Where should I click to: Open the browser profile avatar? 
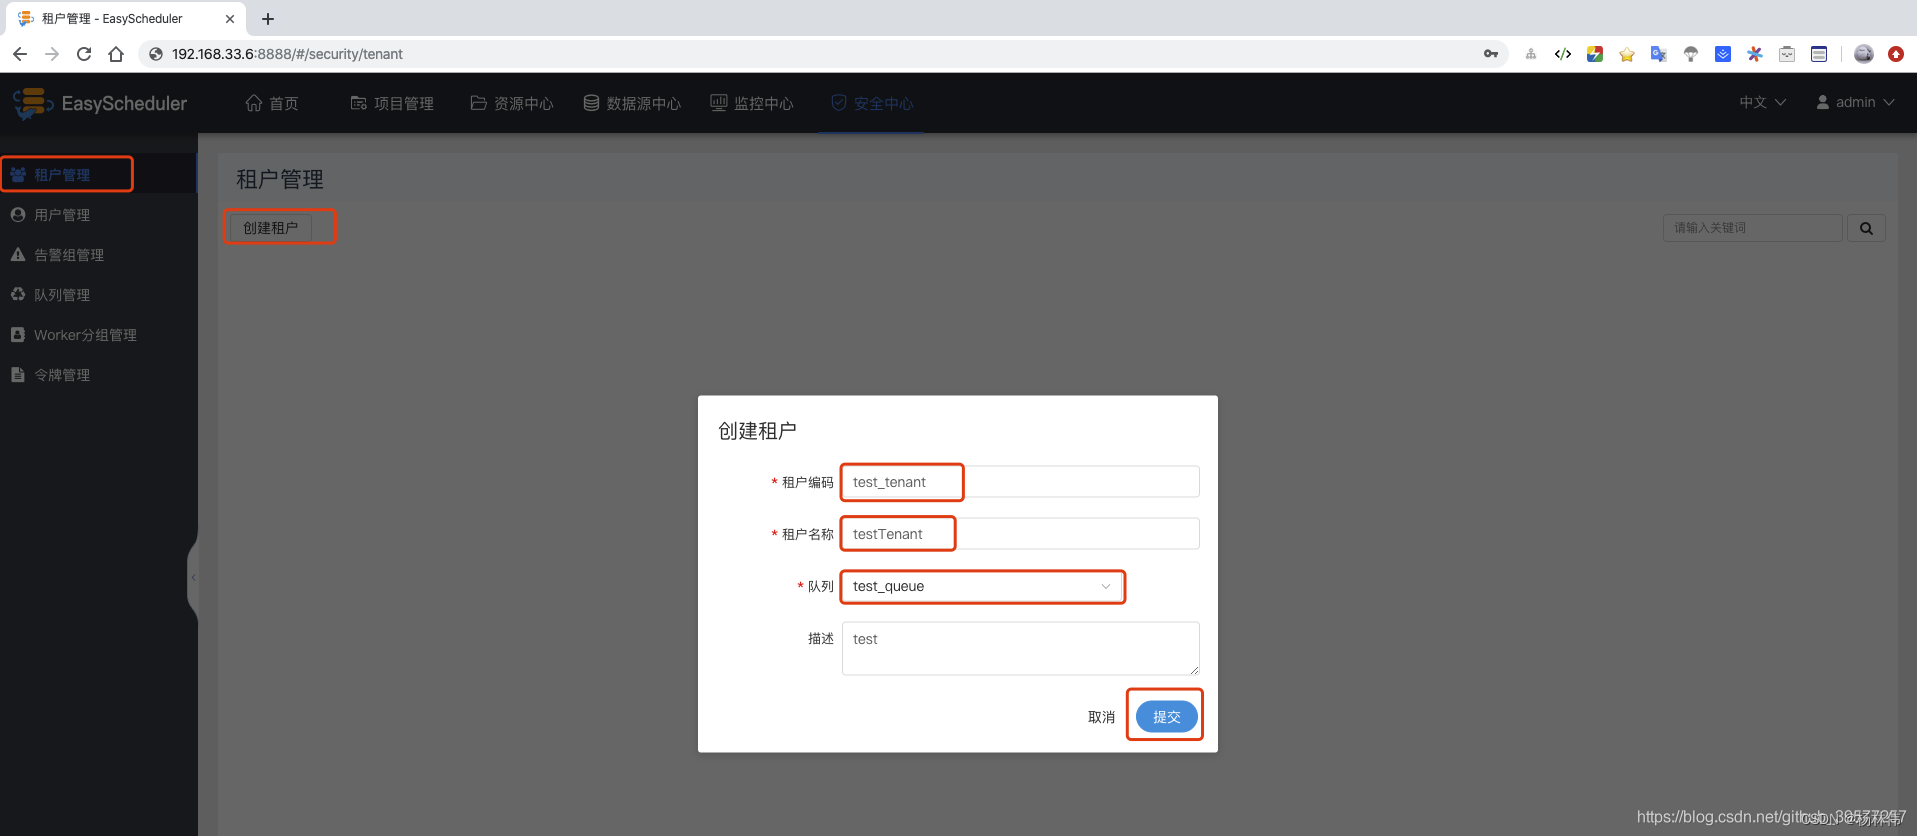1864,54
